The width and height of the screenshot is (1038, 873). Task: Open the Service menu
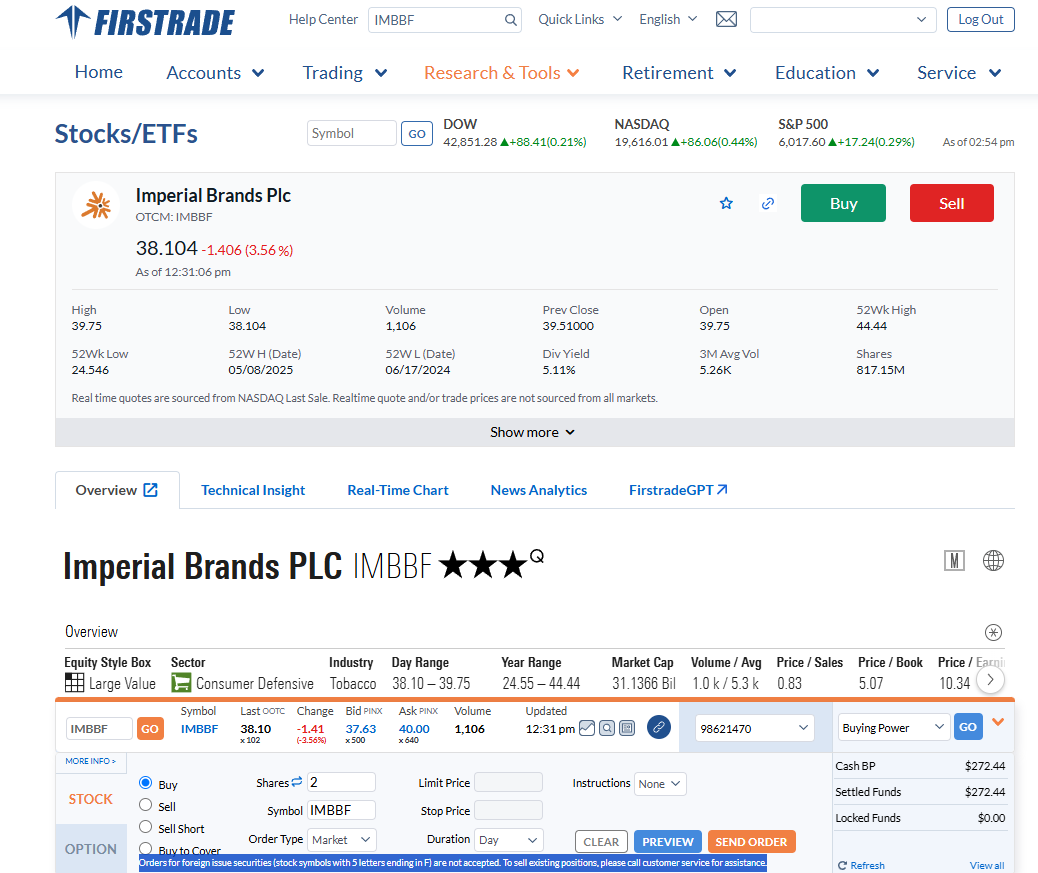pos(959,73)
